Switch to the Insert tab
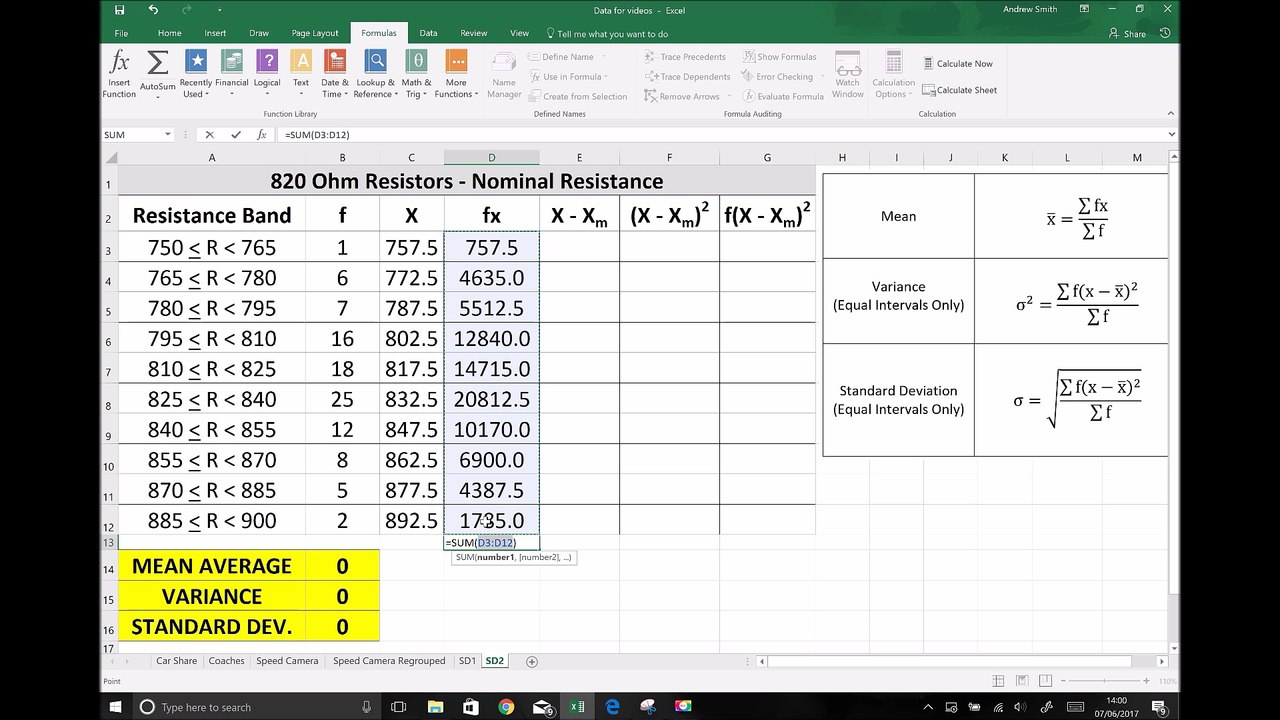The image size is (1280, 720). 215,33
